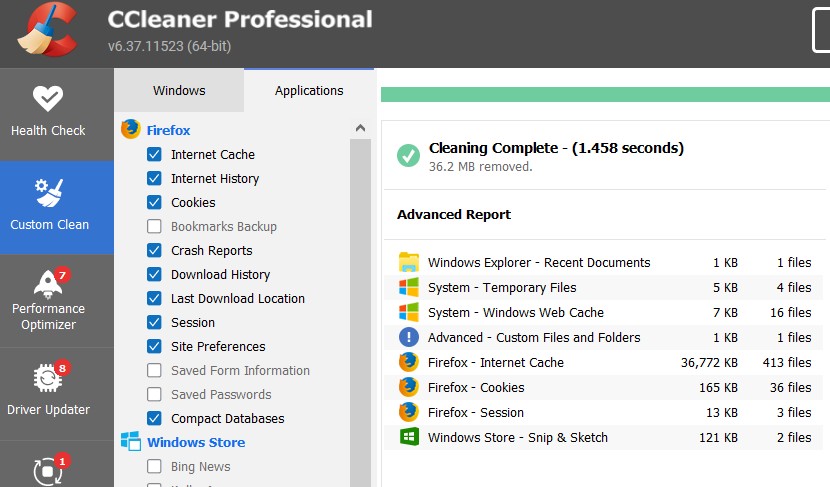
Task: Click the Advanced Custom Files exclamation icon
Action: coord(409,337)
